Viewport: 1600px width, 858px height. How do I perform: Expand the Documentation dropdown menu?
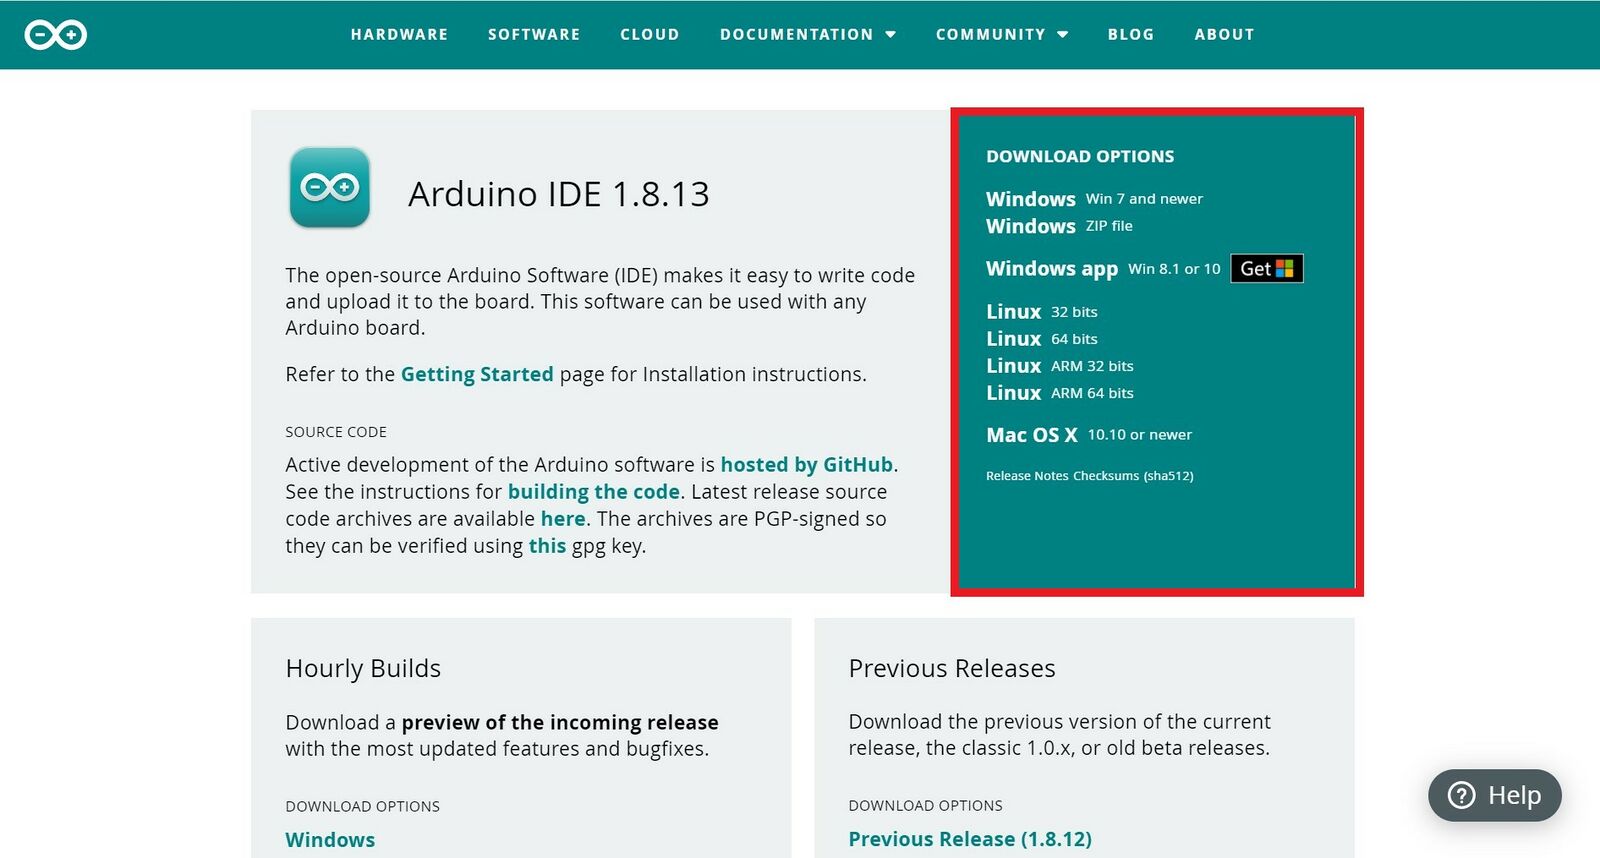tap(807, 35)
